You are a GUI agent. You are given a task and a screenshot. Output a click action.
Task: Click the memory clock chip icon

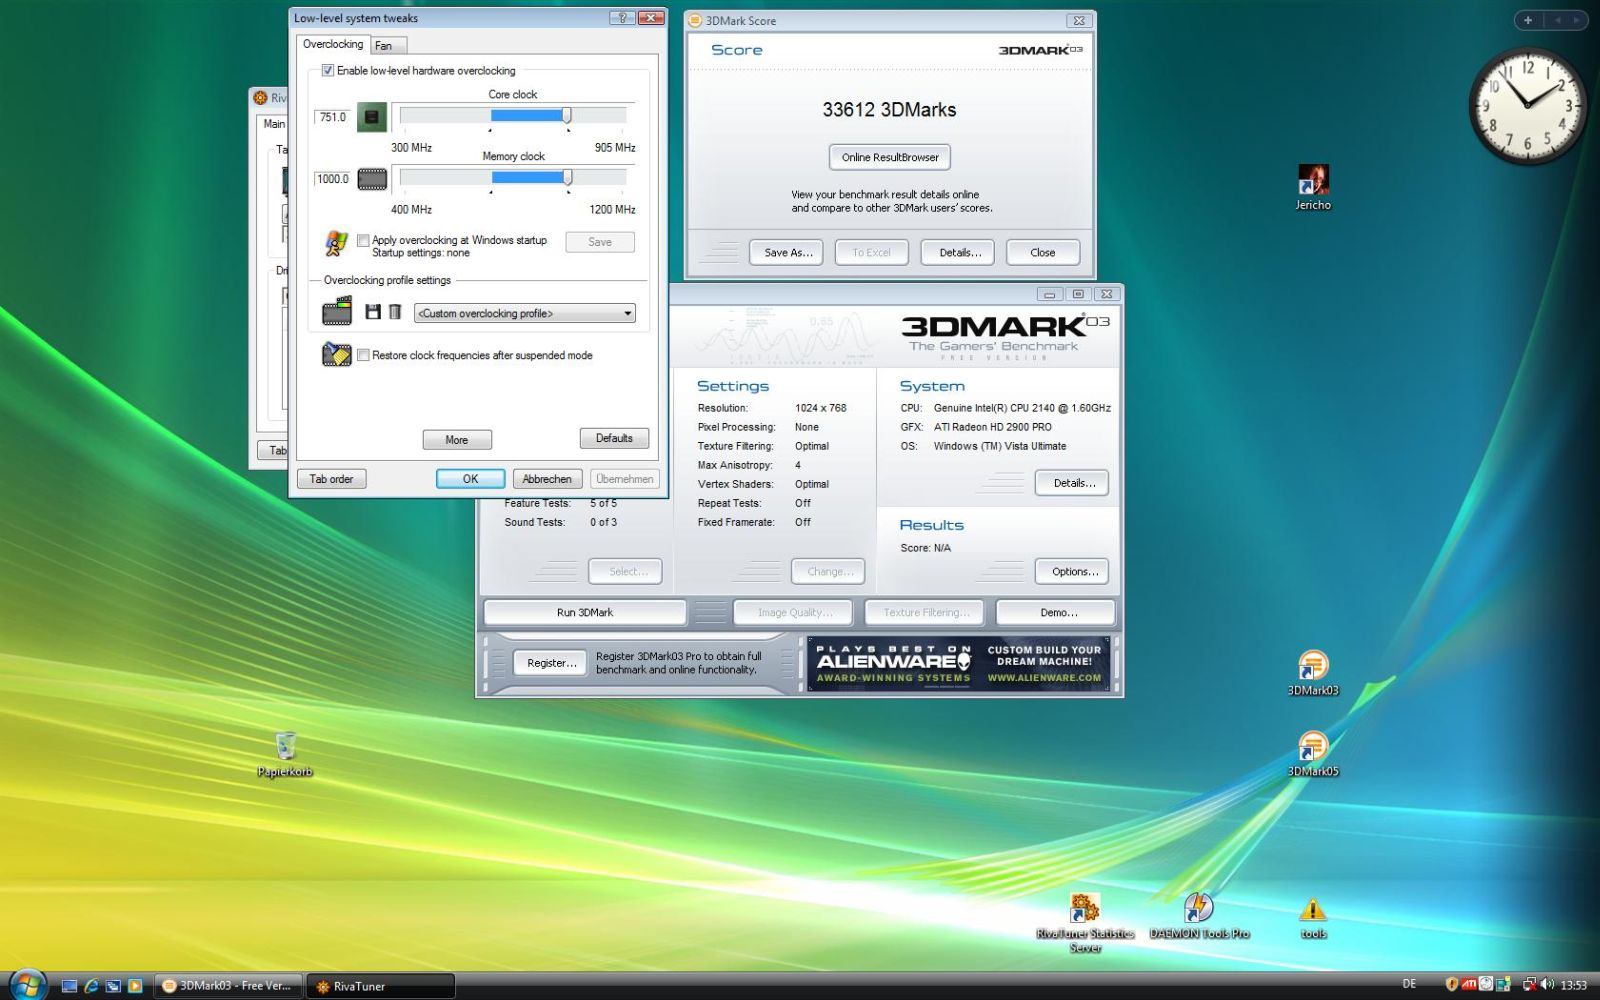372,179
